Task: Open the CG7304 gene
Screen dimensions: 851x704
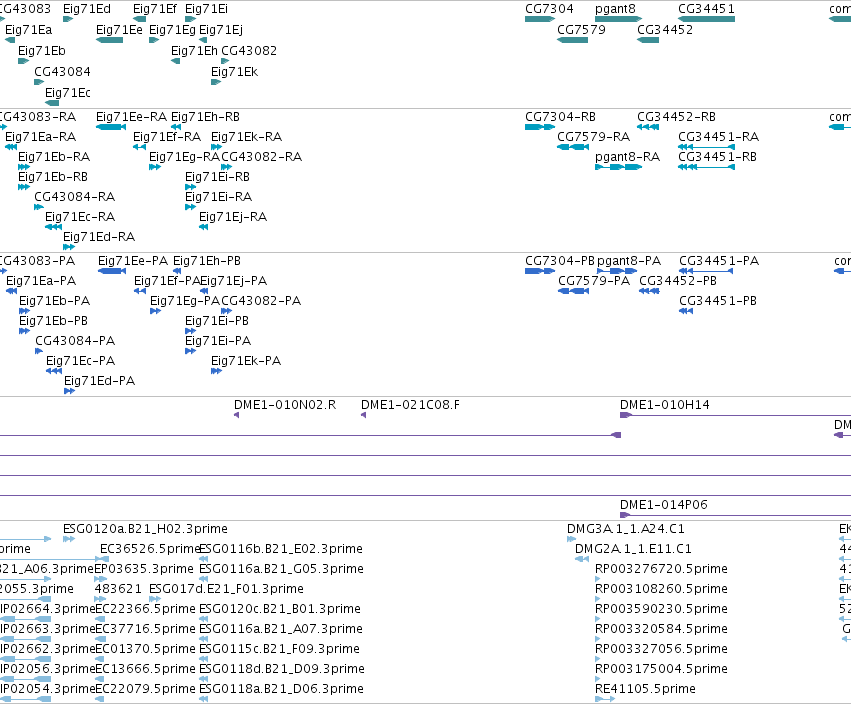Action: pos(540,19)
